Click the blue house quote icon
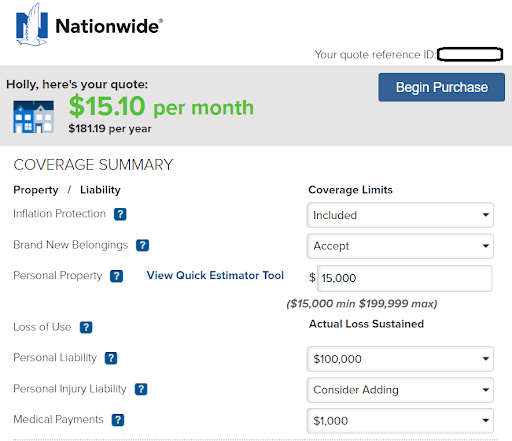The image size is (512, 441). pyautogui.click(x=33, y=117)
